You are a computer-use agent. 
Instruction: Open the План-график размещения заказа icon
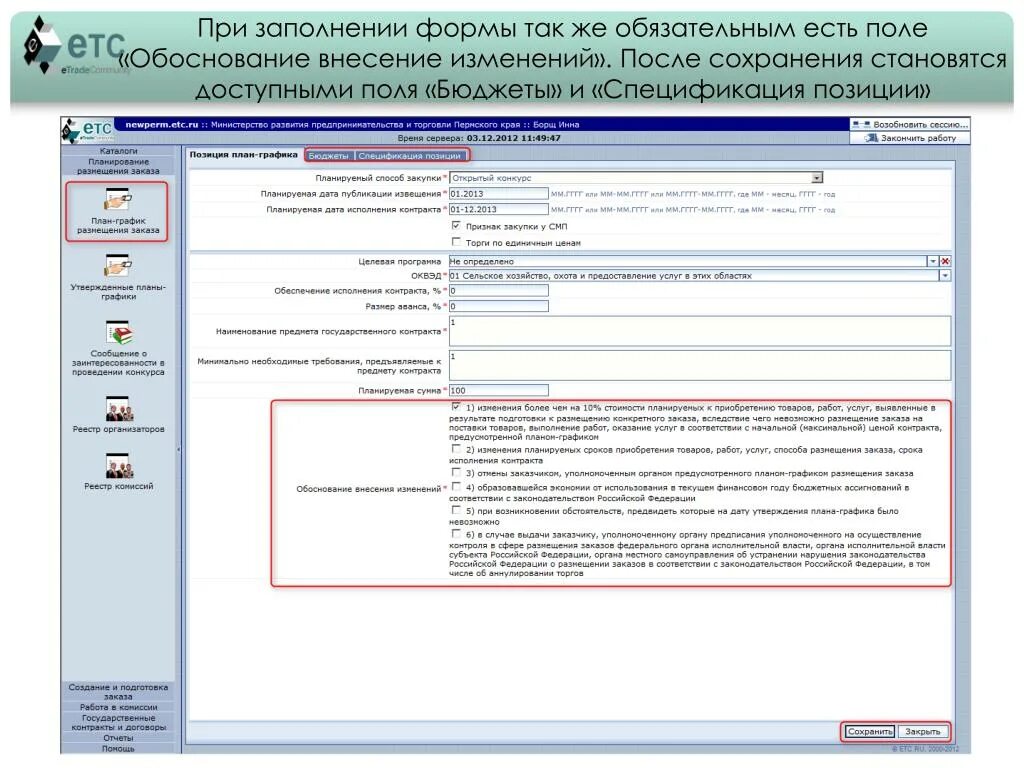tap(118, 199)
